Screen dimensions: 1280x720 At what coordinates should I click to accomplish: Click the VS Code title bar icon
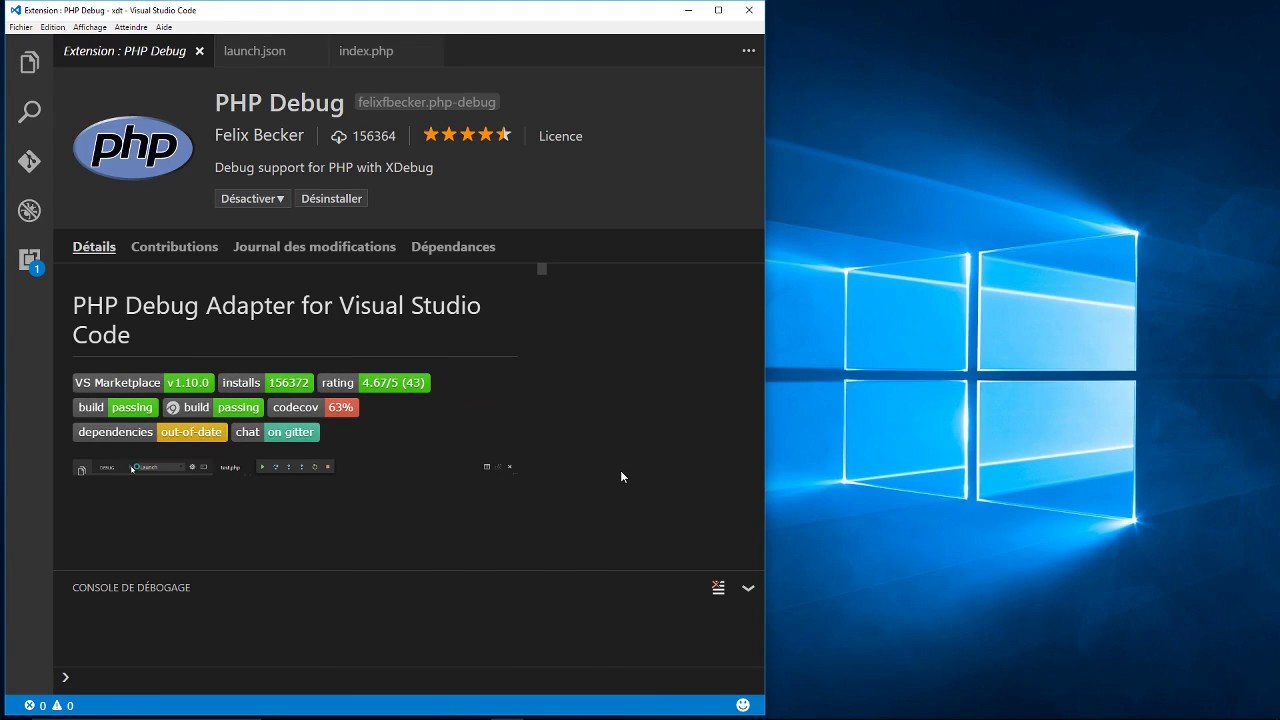pyautogui.click(x=15, y=10)
